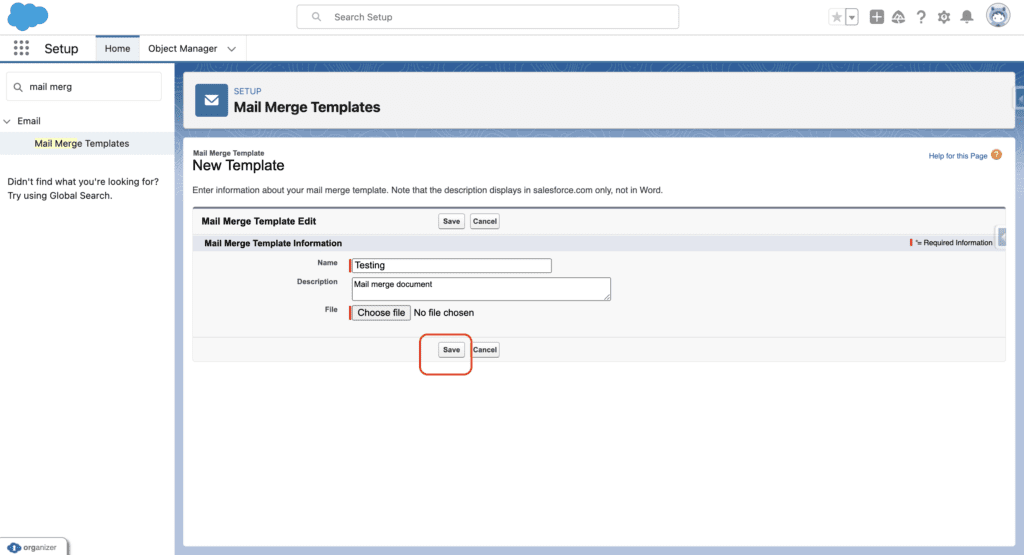
Task: Click the bottom Save button
Action: [x=451, y=350]
